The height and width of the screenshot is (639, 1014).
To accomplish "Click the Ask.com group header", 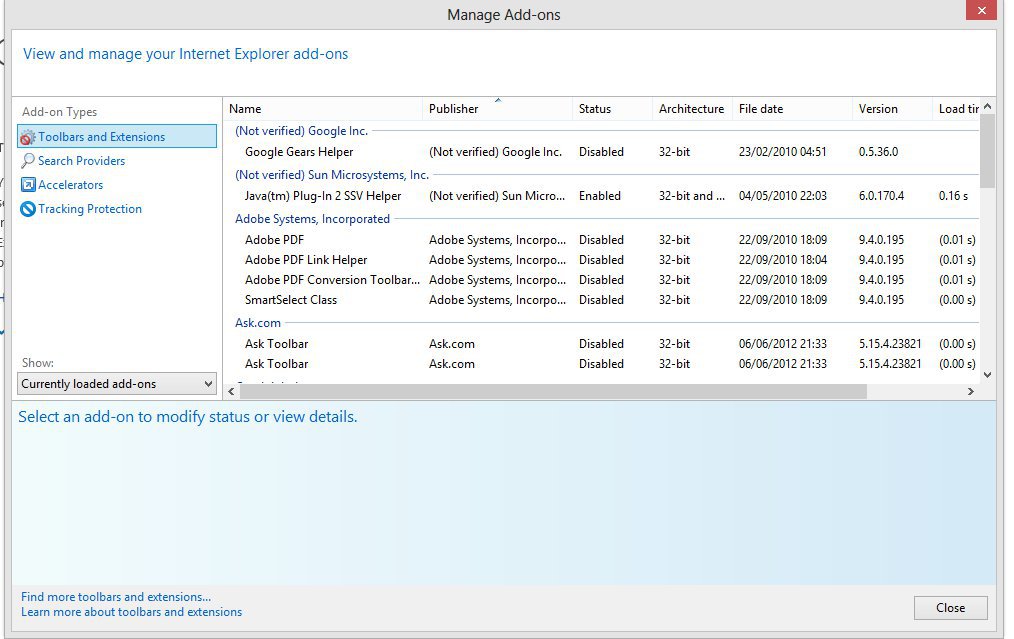I will point(258,323).
